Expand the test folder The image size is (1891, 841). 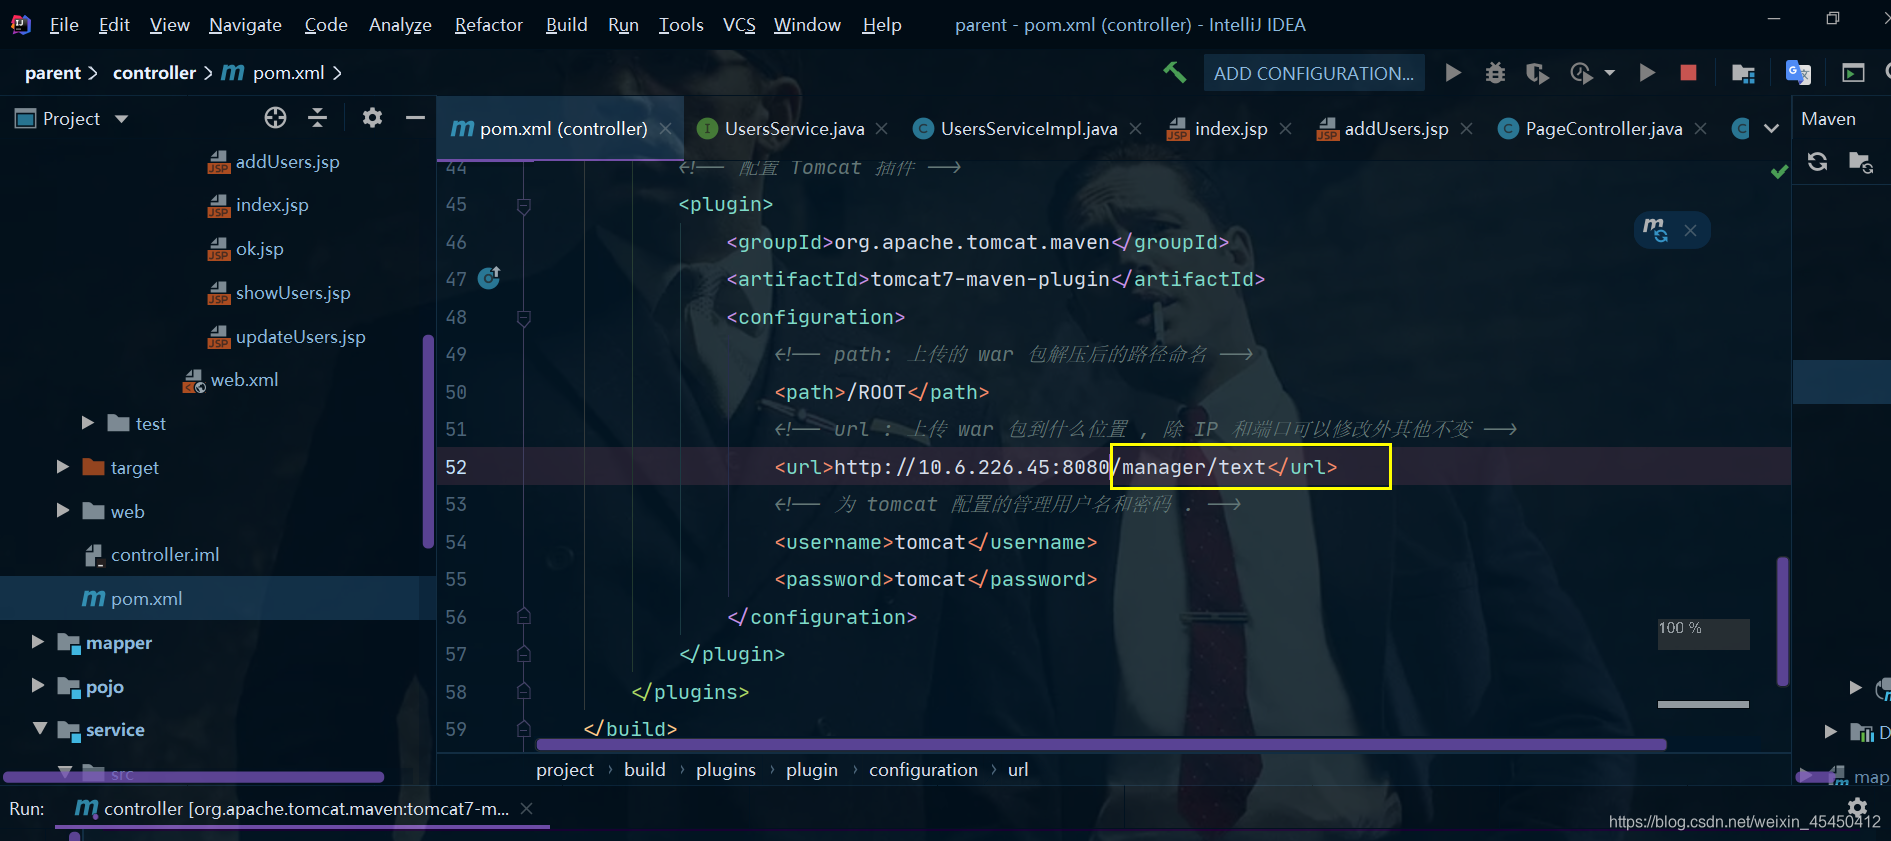[x=88, y=423]
